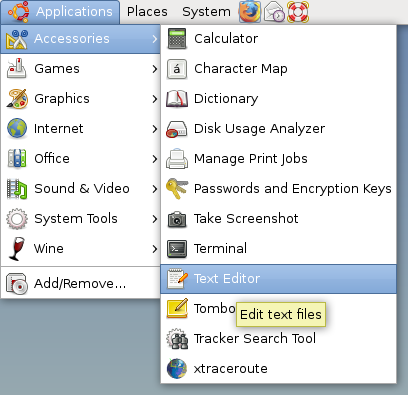The height and width of the screenshot is (395, 408).
Task: Click the Internet globe icon
Action: click(x=17, y=128)
